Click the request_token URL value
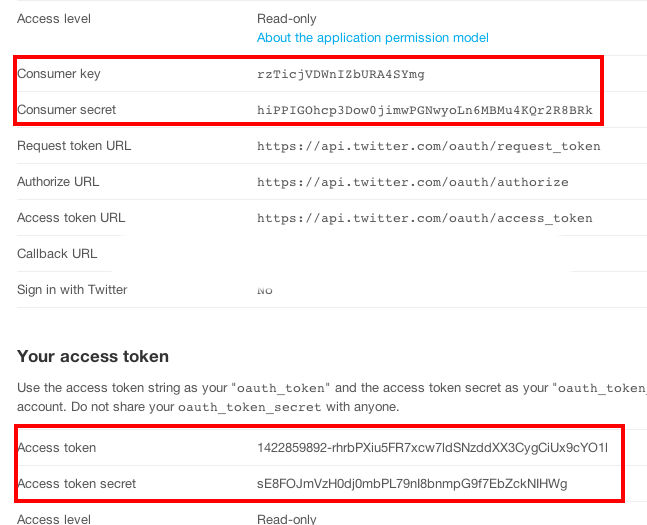The width and height of the screenshot is (647, 525). point(428,146)
